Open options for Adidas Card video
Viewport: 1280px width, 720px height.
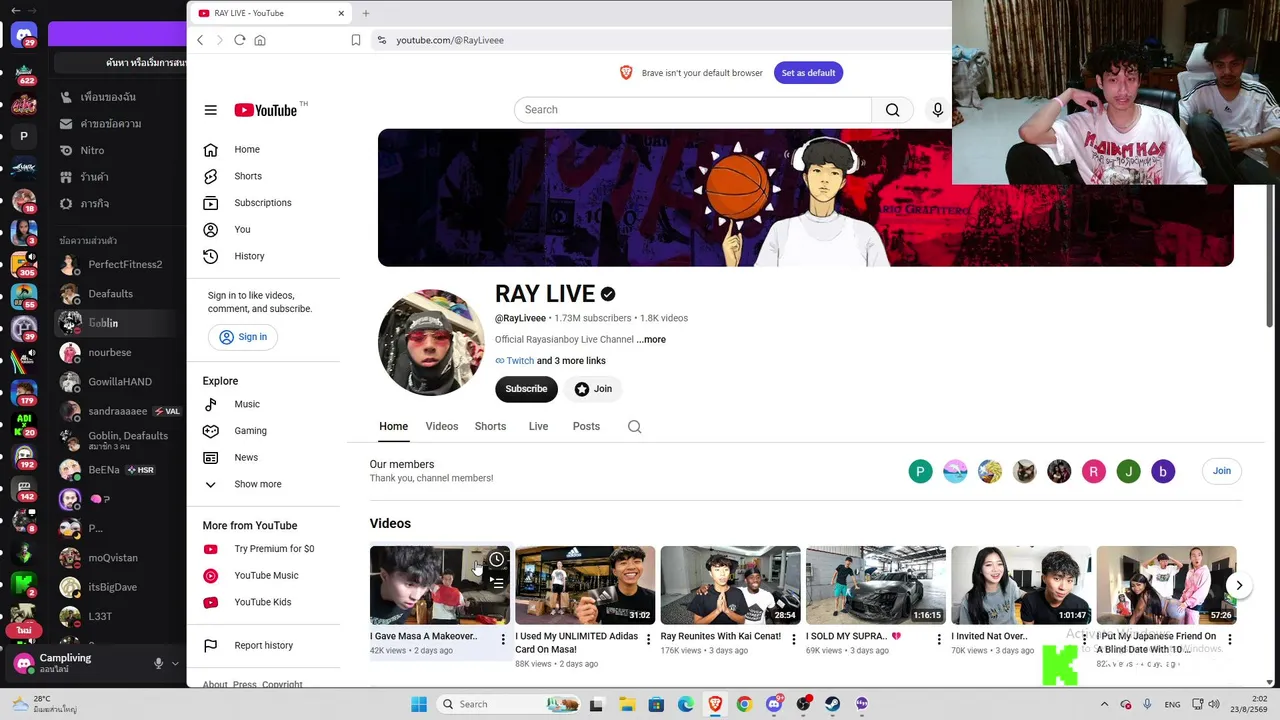pyautogui.click(x=648, y=639)
